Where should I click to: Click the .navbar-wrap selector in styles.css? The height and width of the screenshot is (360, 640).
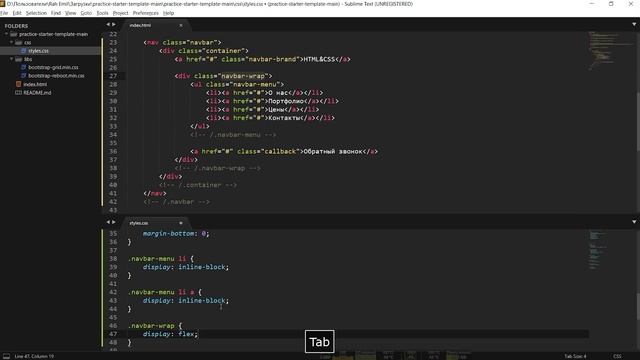(x=151, y=326)
